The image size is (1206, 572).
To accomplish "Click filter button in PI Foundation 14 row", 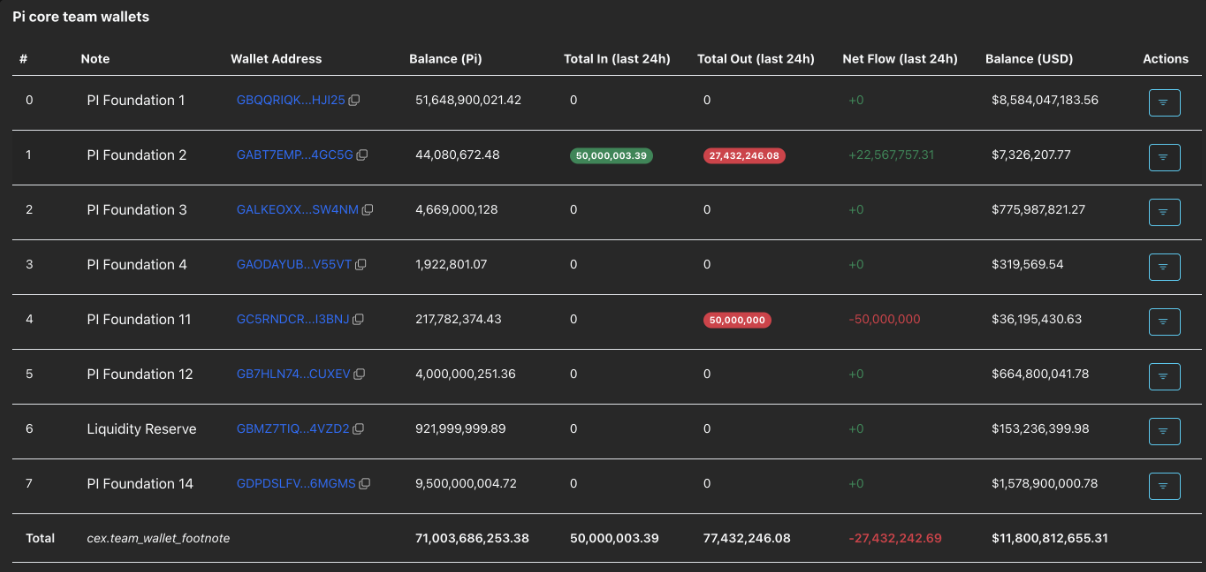I will [x=1164, y=486].
